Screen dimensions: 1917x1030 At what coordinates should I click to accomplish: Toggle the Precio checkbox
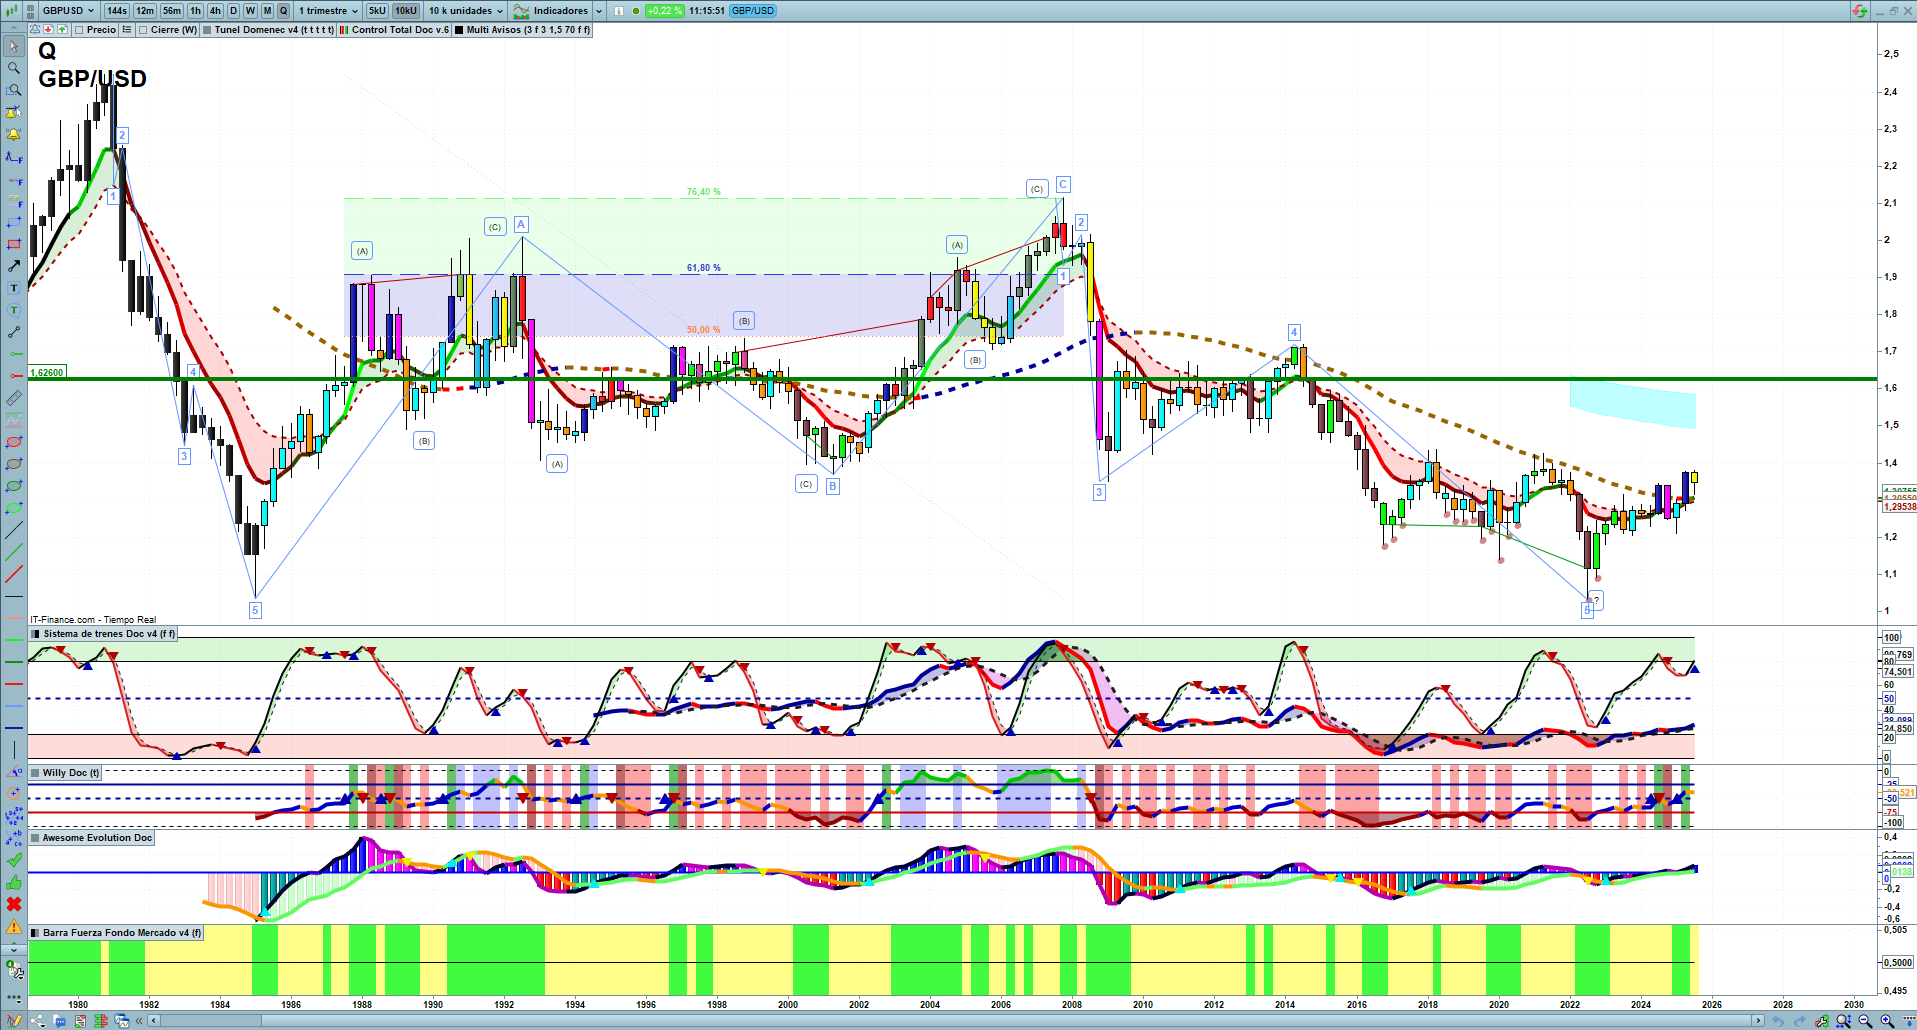[x=79, y=30]
